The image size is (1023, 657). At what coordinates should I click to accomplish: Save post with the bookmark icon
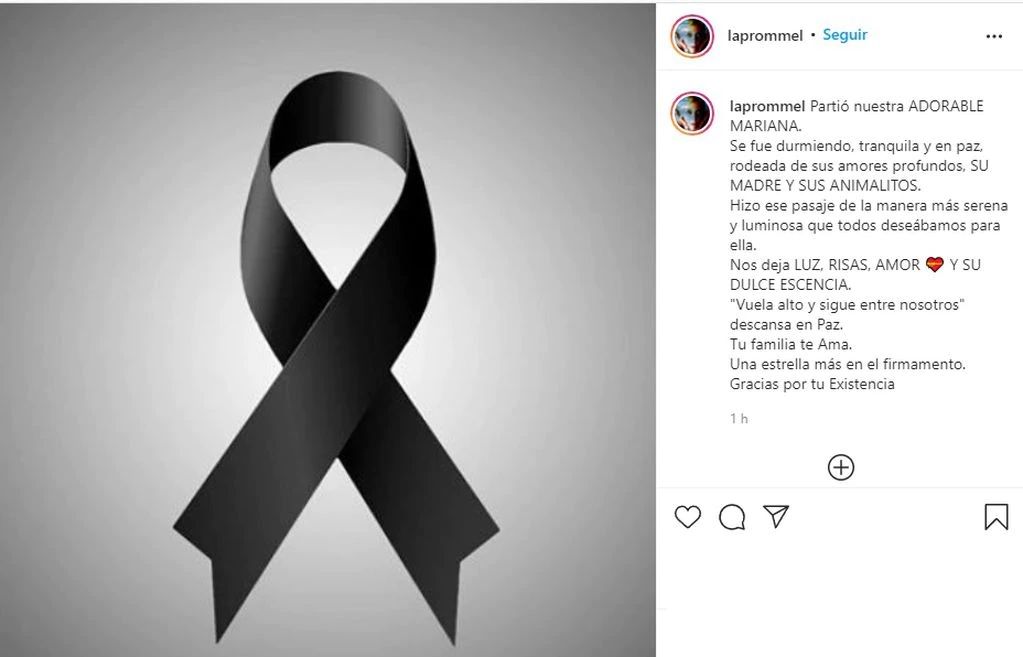[996, 517]
